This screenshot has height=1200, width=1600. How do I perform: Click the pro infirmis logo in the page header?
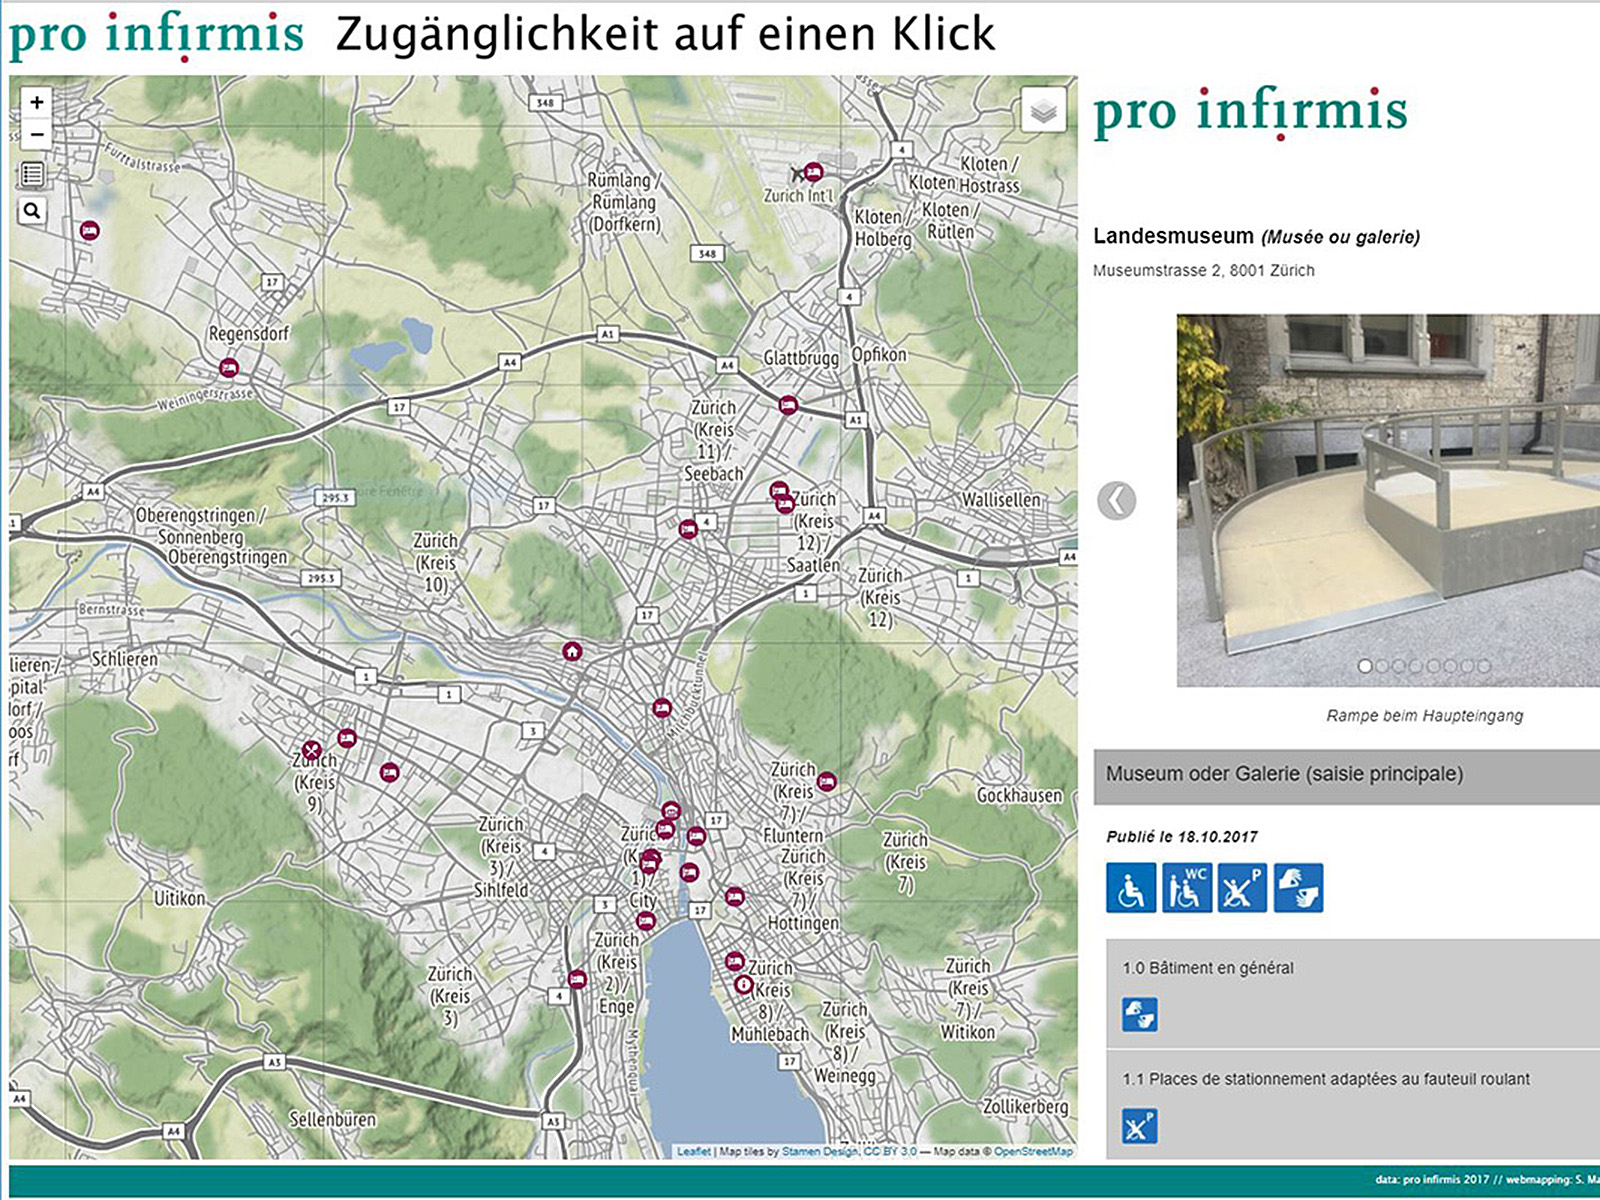[156, 35]
